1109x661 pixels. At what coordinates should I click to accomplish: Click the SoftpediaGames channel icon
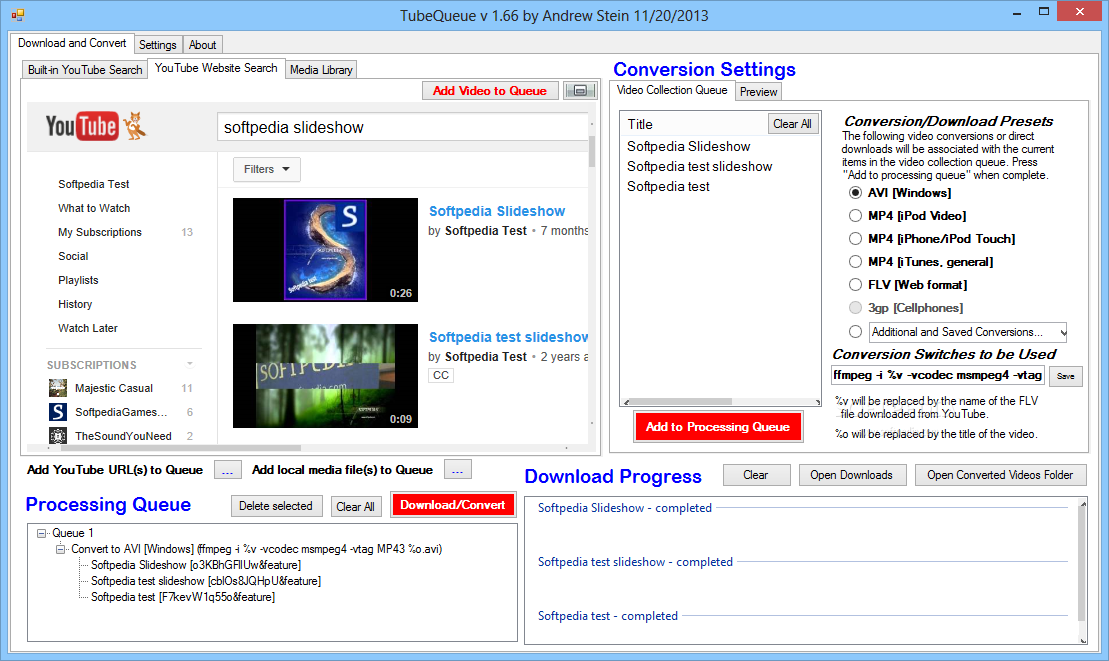point(58,412)
